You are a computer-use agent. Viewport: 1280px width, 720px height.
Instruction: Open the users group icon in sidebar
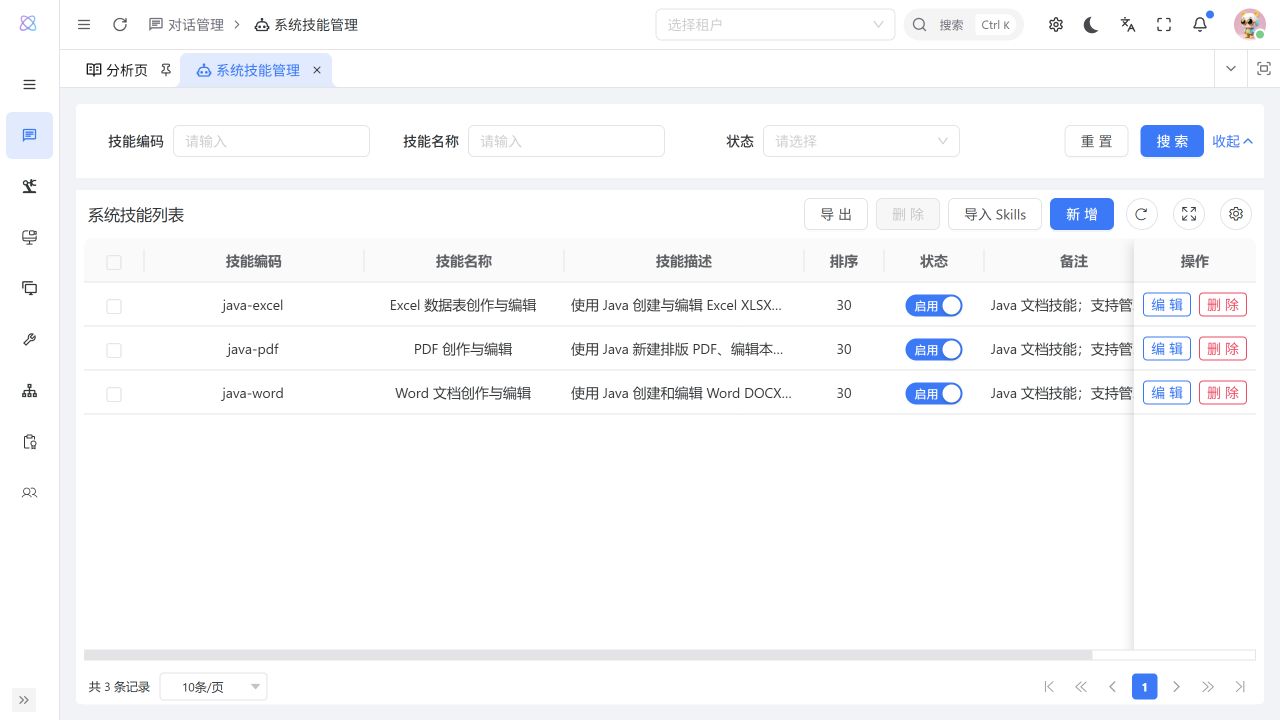coord(30,492)
